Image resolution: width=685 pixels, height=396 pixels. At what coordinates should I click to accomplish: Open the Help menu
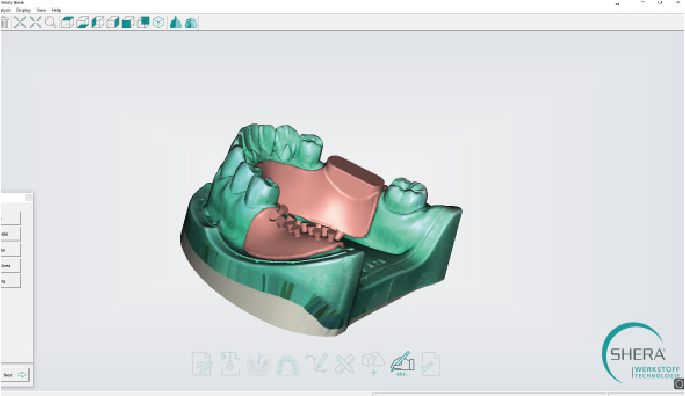[x=56, y=10]
